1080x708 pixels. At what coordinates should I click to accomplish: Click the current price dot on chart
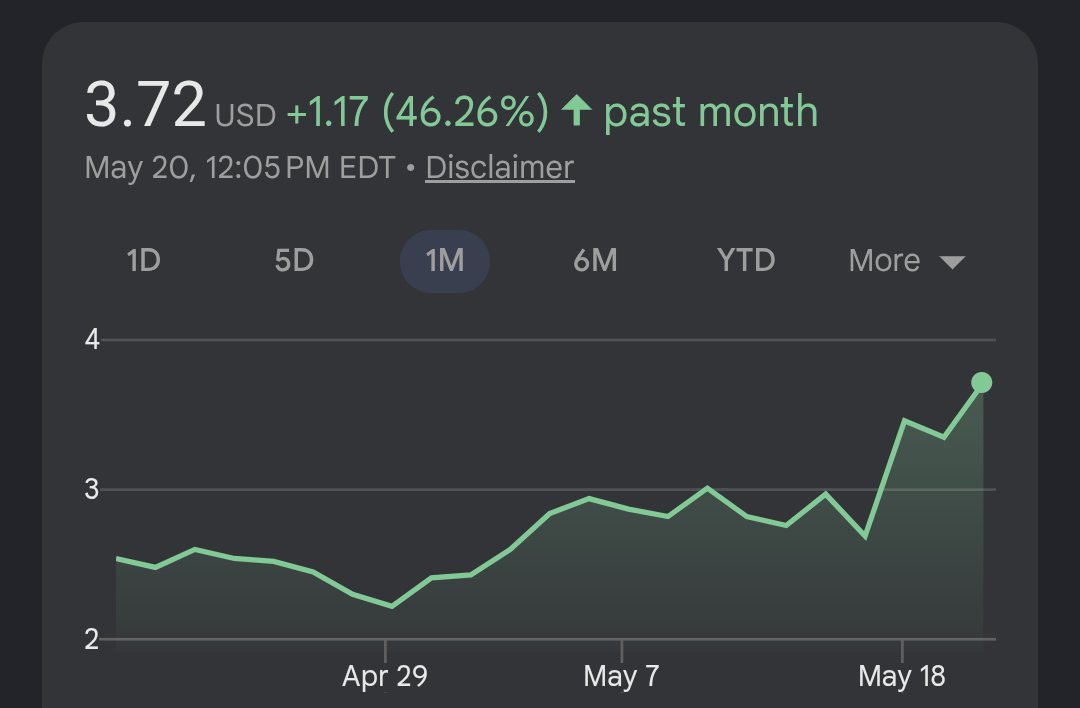[x=982, y=382]
